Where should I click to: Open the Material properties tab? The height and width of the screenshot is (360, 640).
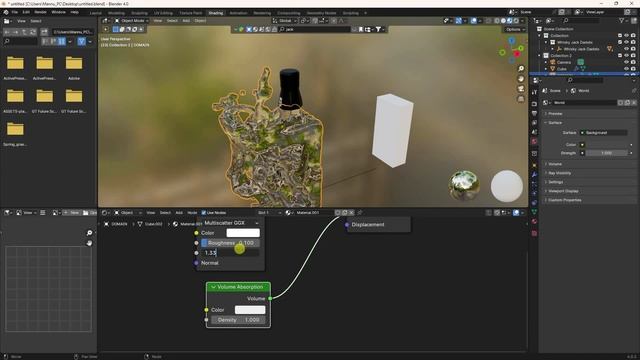point(534,221)
